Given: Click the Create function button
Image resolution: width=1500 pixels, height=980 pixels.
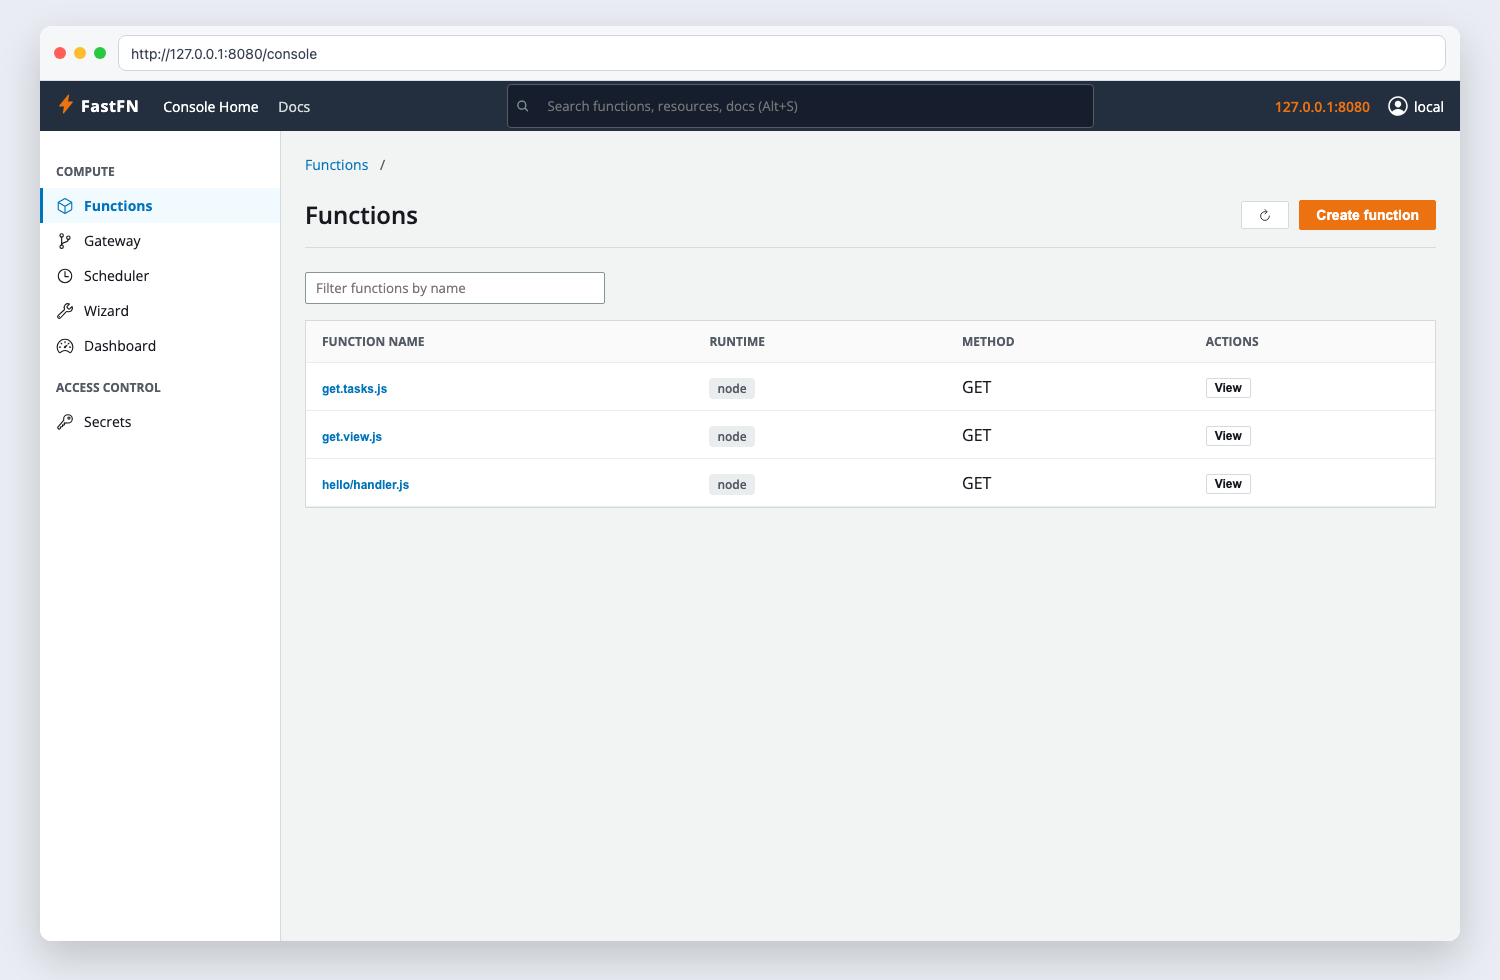Looking at the screenshot, I should tap(1367, 214).
